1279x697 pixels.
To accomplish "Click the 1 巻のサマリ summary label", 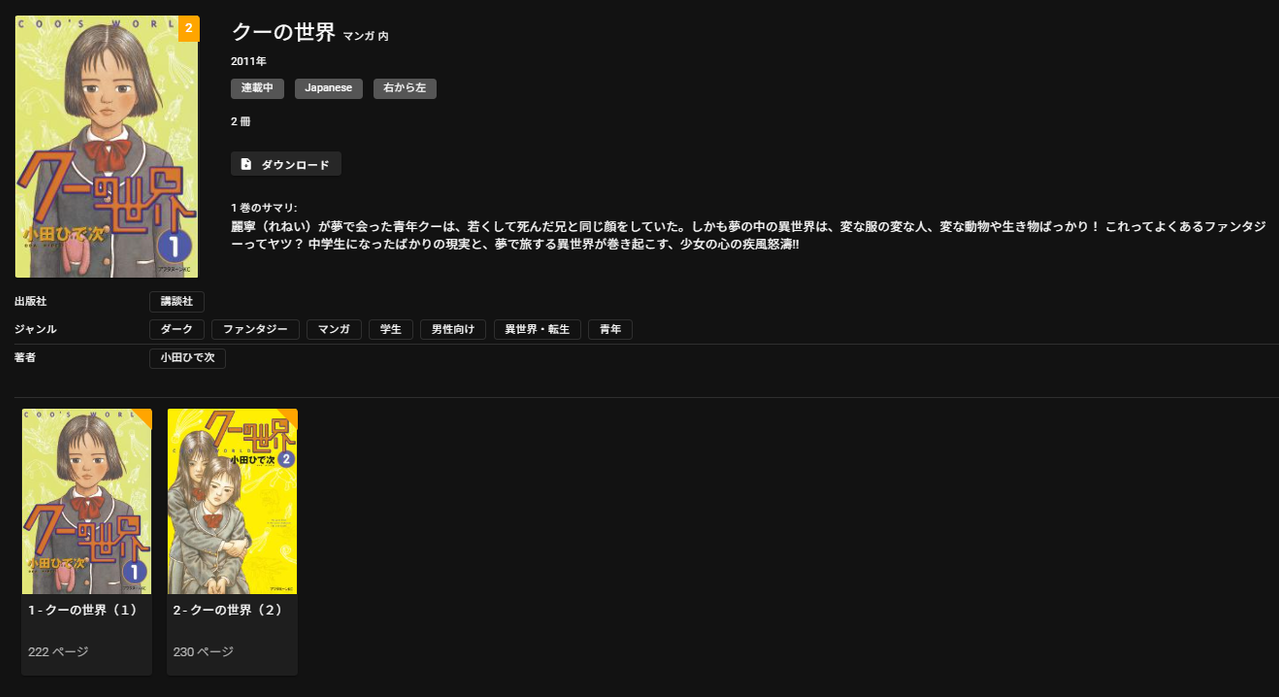I will [x=264, y=208].
